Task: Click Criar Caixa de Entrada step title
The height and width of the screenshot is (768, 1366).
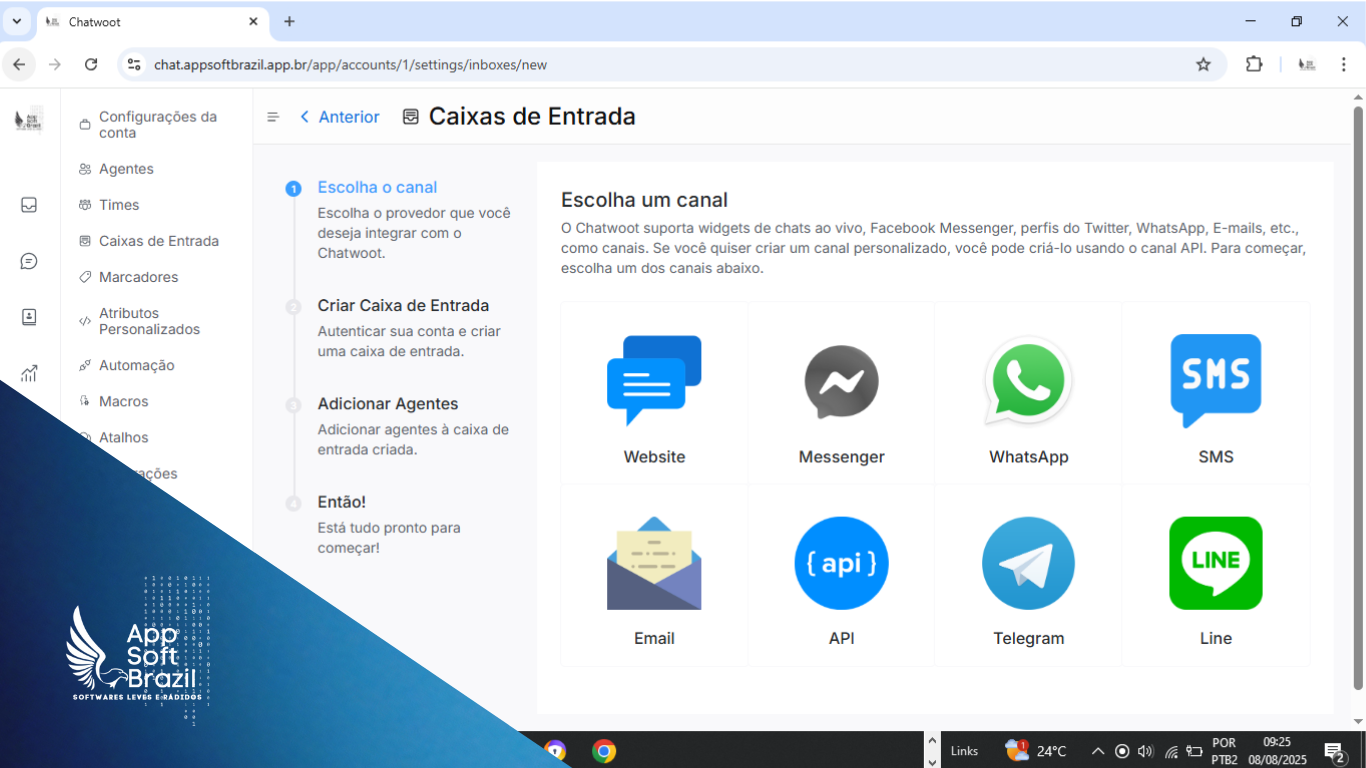Action: coord(403,306)
